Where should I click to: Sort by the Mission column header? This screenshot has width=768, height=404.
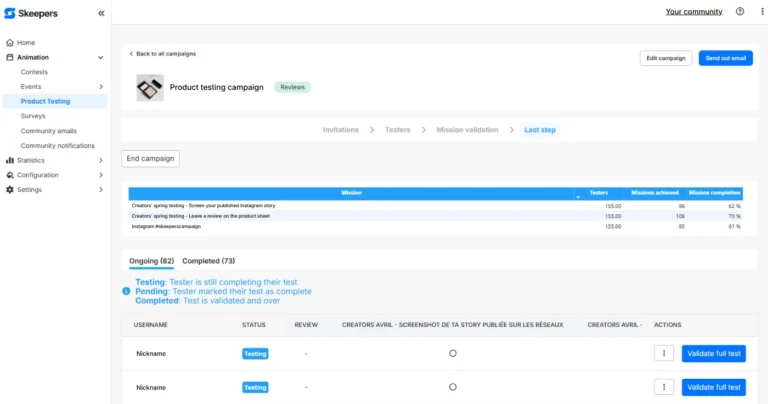(351, 193)
